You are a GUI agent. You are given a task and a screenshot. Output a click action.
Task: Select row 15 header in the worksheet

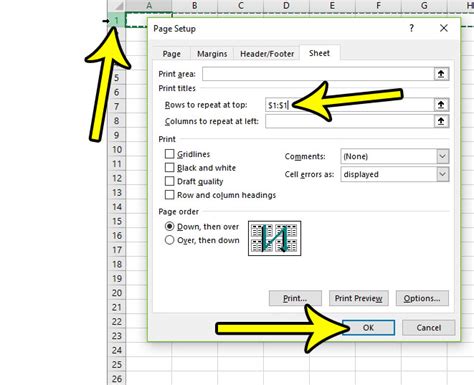(x=117, y=221)
